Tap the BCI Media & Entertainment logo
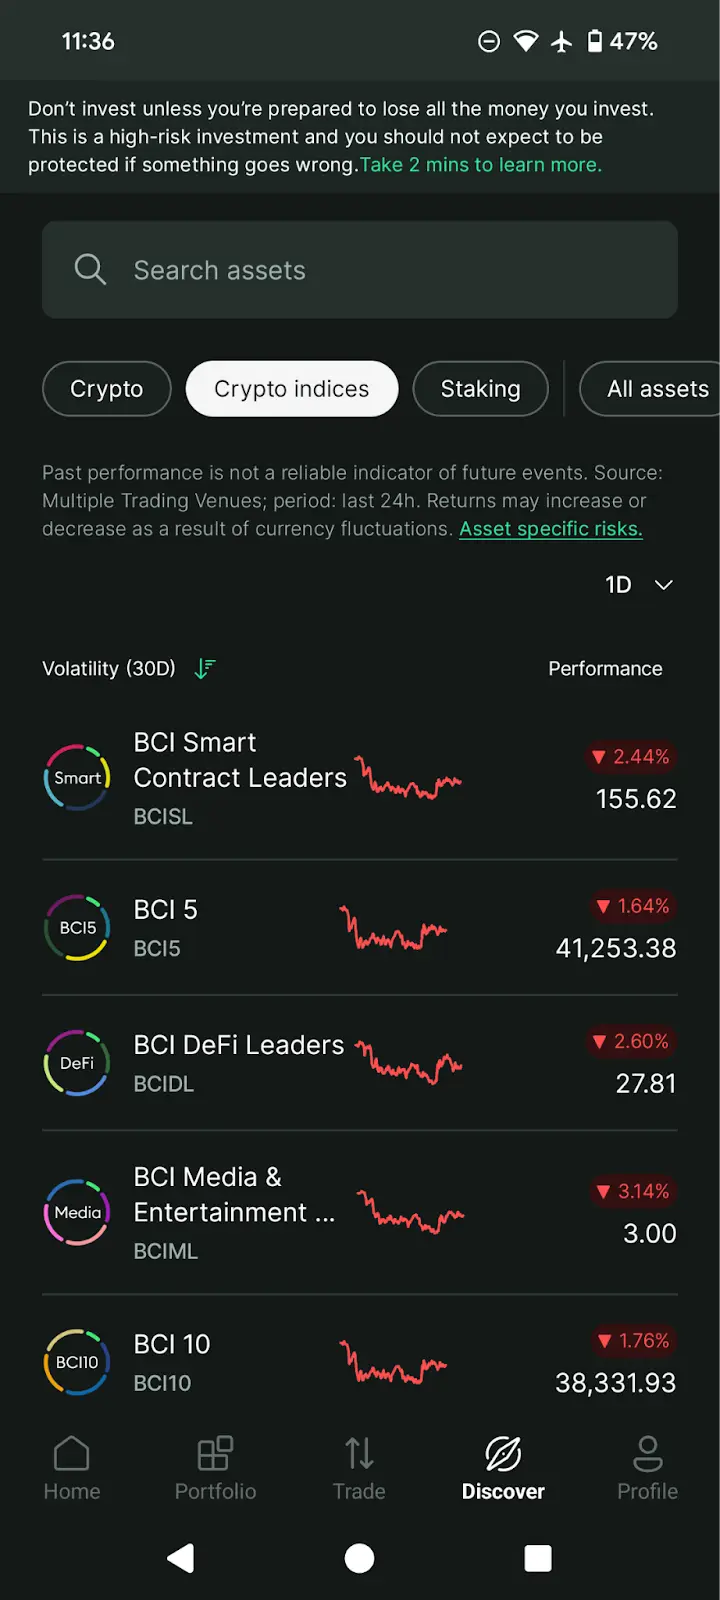Viewport: 720px width, 1600px height. [x=77, y=1212]
